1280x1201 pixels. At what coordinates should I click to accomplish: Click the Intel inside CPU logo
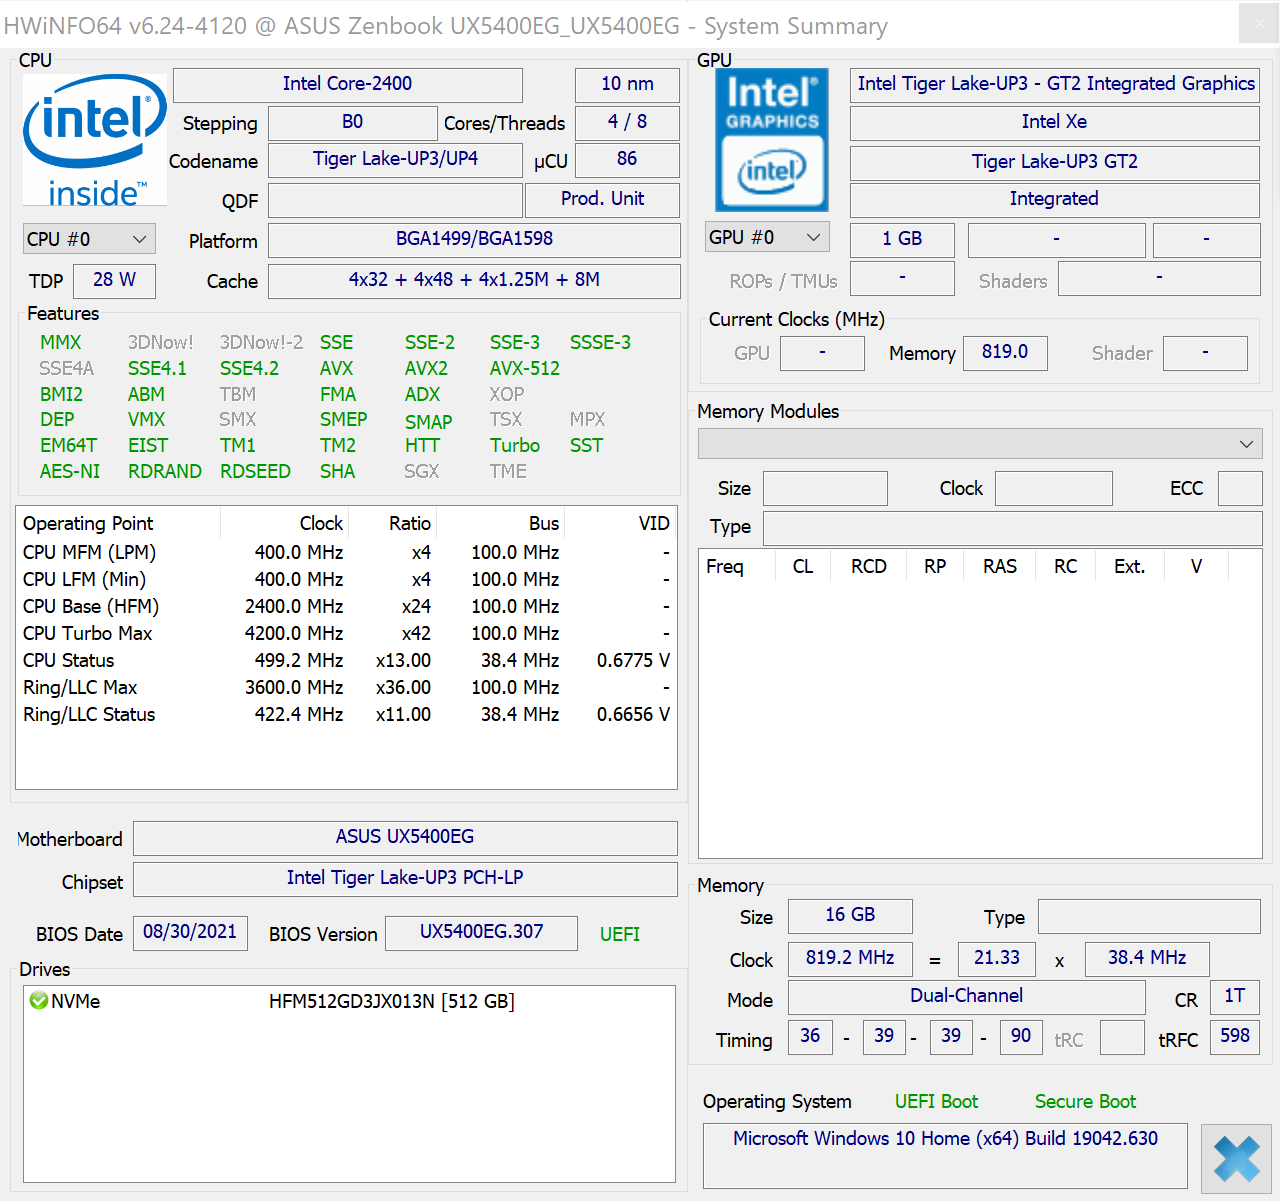[x=94, y=139]
